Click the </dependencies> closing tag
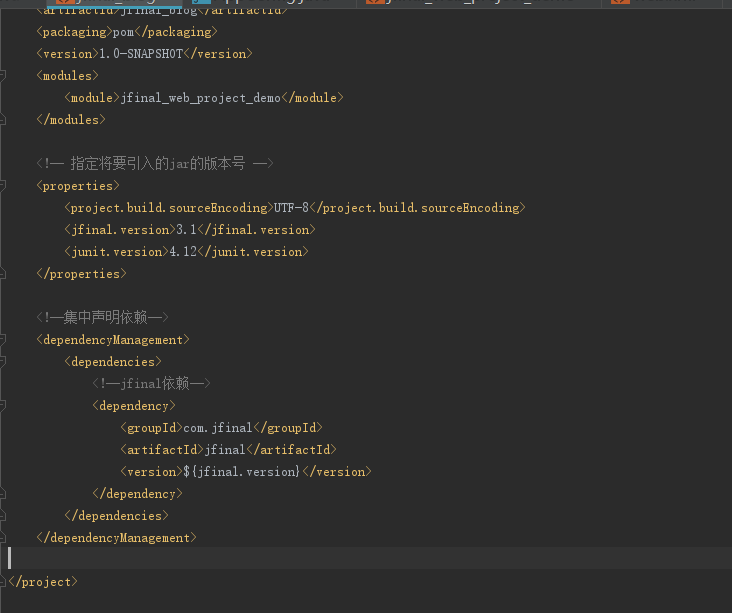This screenshot has height=613, width=732. click(116, 515)
